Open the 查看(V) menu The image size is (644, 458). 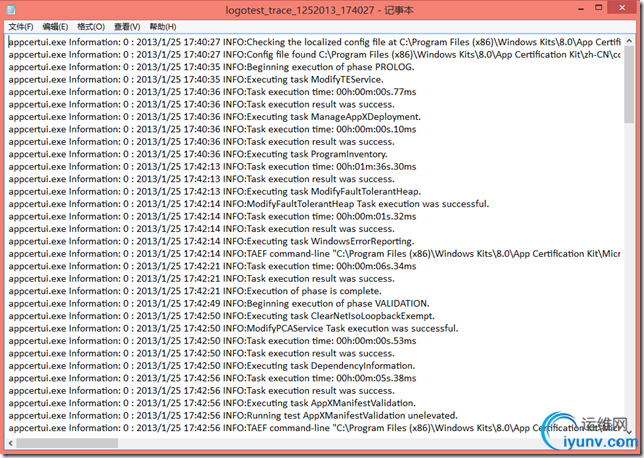click(x=127, y=27)
